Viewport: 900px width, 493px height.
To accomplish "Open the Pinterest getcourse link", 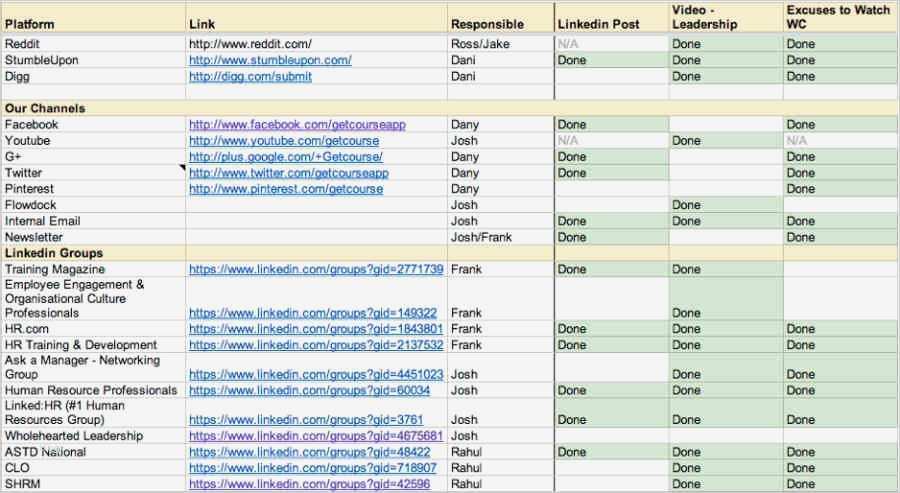I will tap(286, 189).
